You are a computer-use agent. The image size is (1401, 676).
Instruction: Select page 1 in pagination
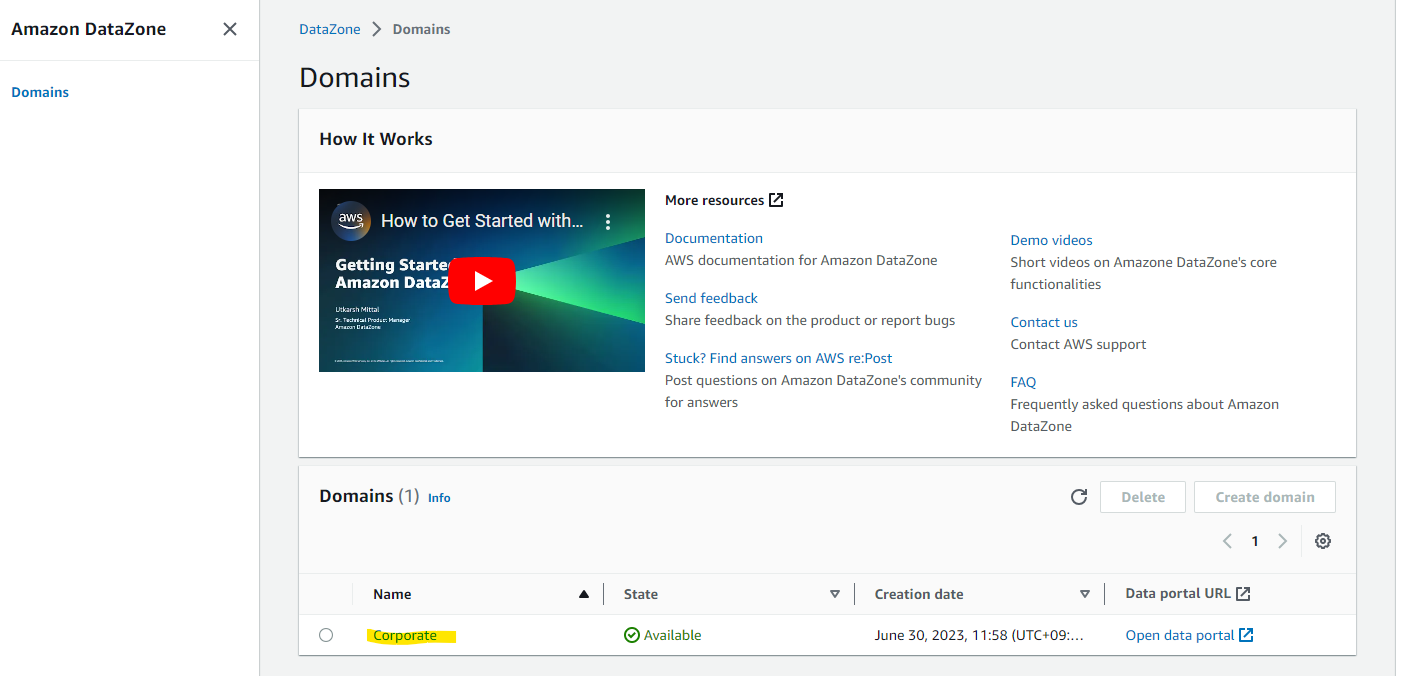(1255, 541)
